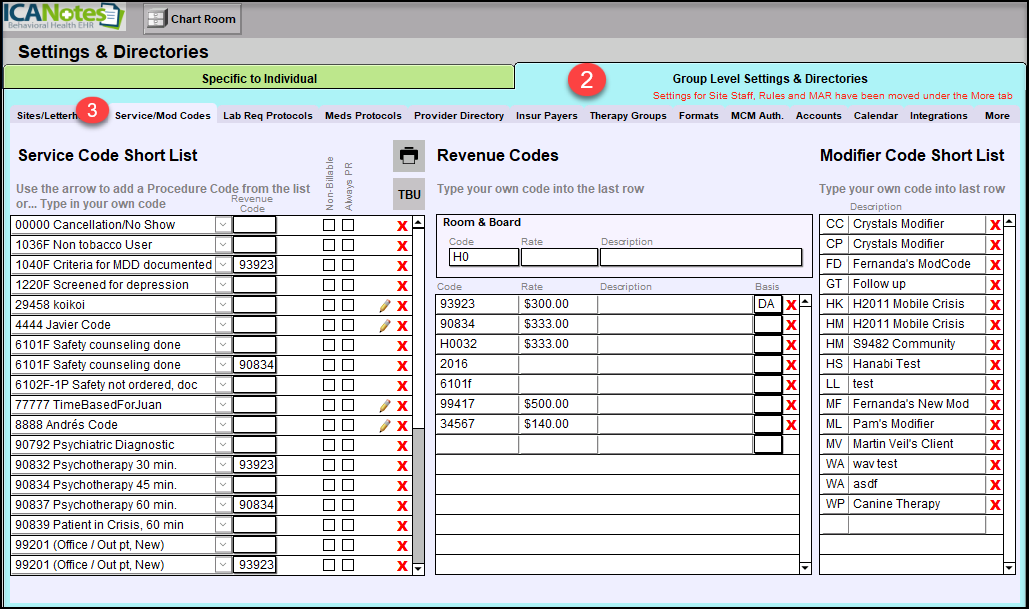Remove revenue code 93923 row
1029x609 pixels.
click(x=791, y=305)
